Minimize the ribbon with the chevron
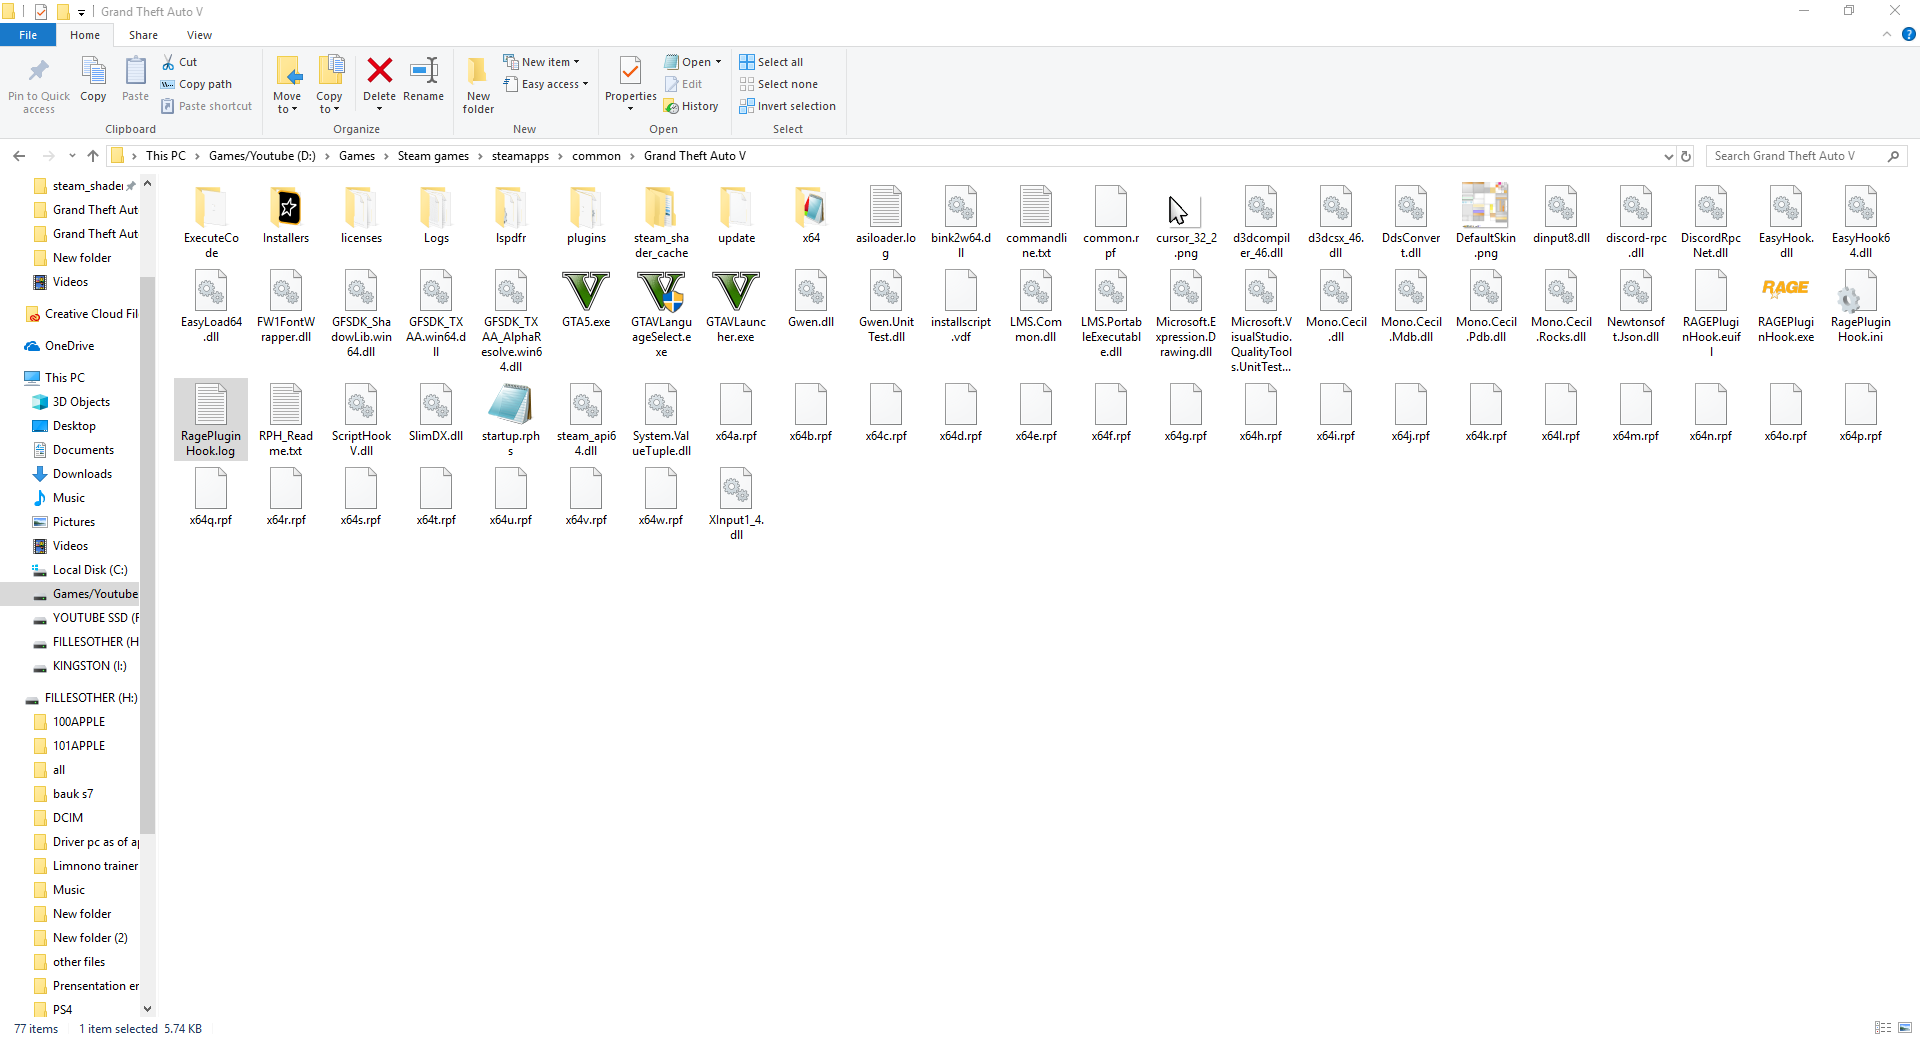 [1887, 34]
